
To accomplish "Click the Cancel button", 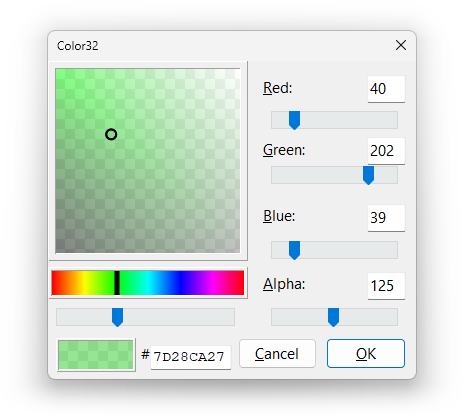I will click(x=277, y=354).
